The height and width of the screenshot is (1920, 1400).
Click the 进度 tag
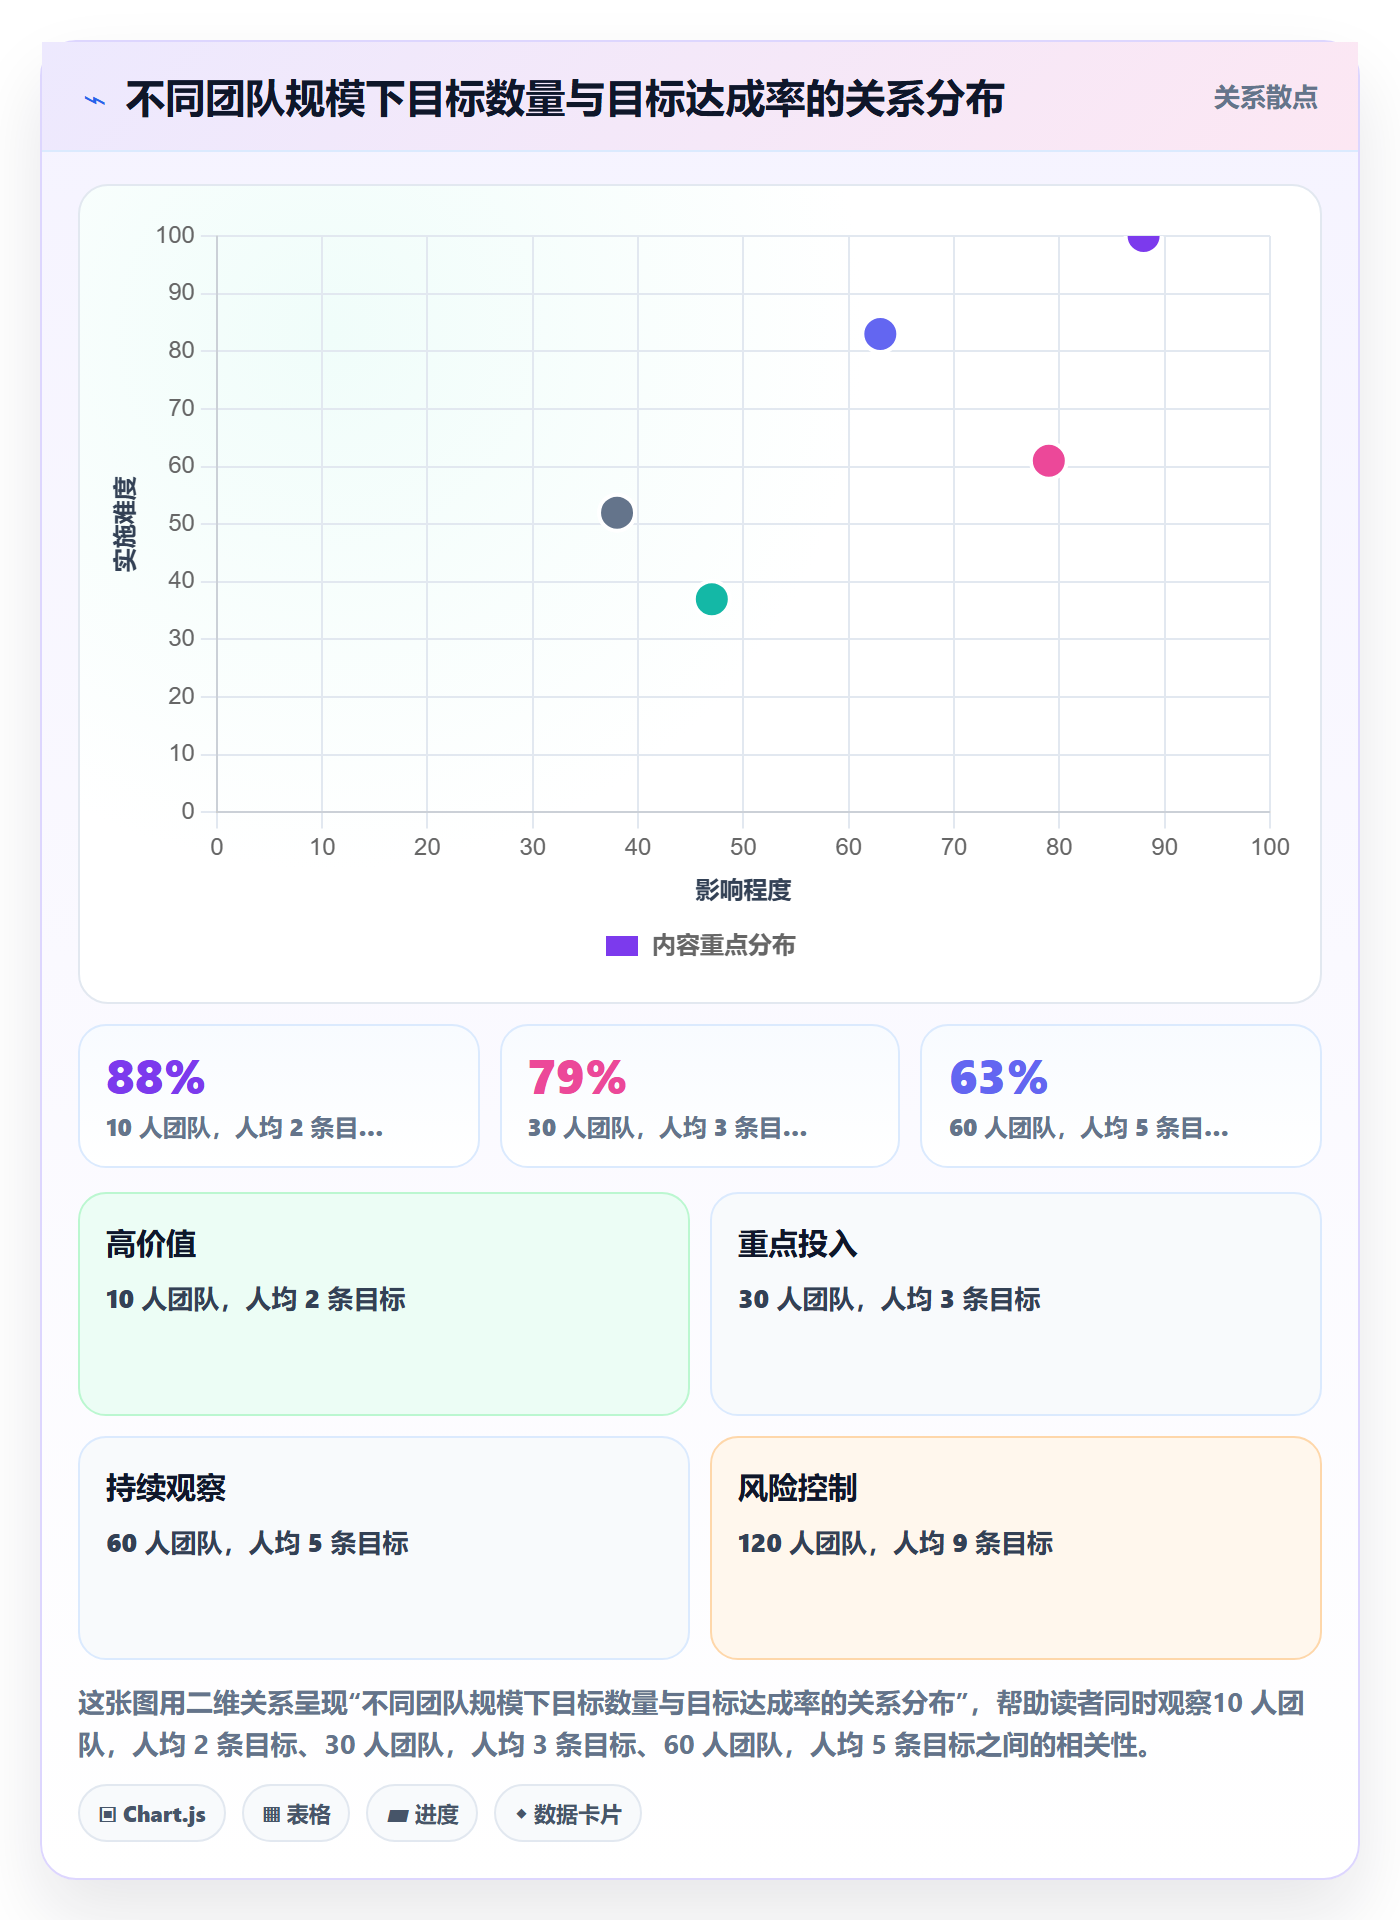(422, 1813)
